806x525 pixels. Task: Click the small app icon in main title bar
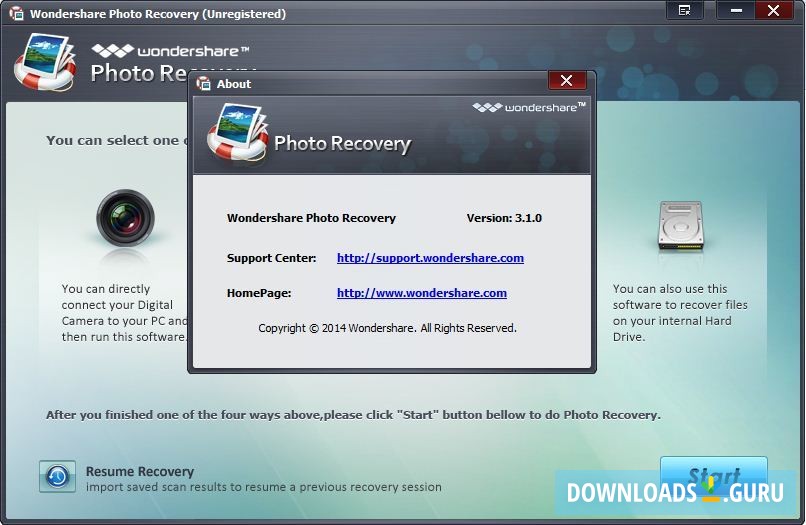[x=16, y=13]
